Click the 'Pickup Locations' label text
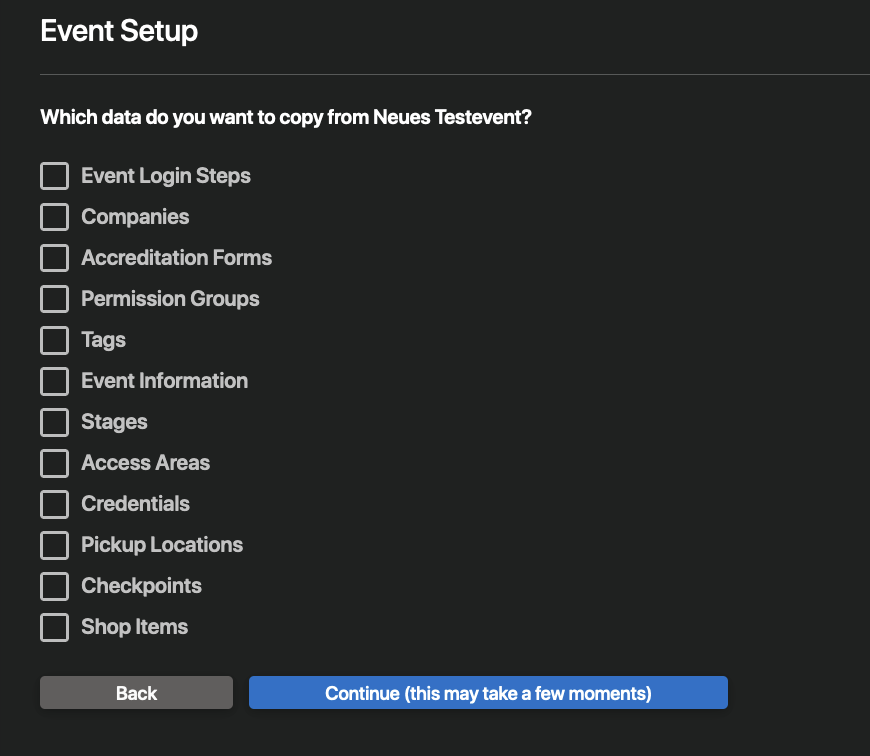Screen dimensions: 870x756 click(162, 545)
